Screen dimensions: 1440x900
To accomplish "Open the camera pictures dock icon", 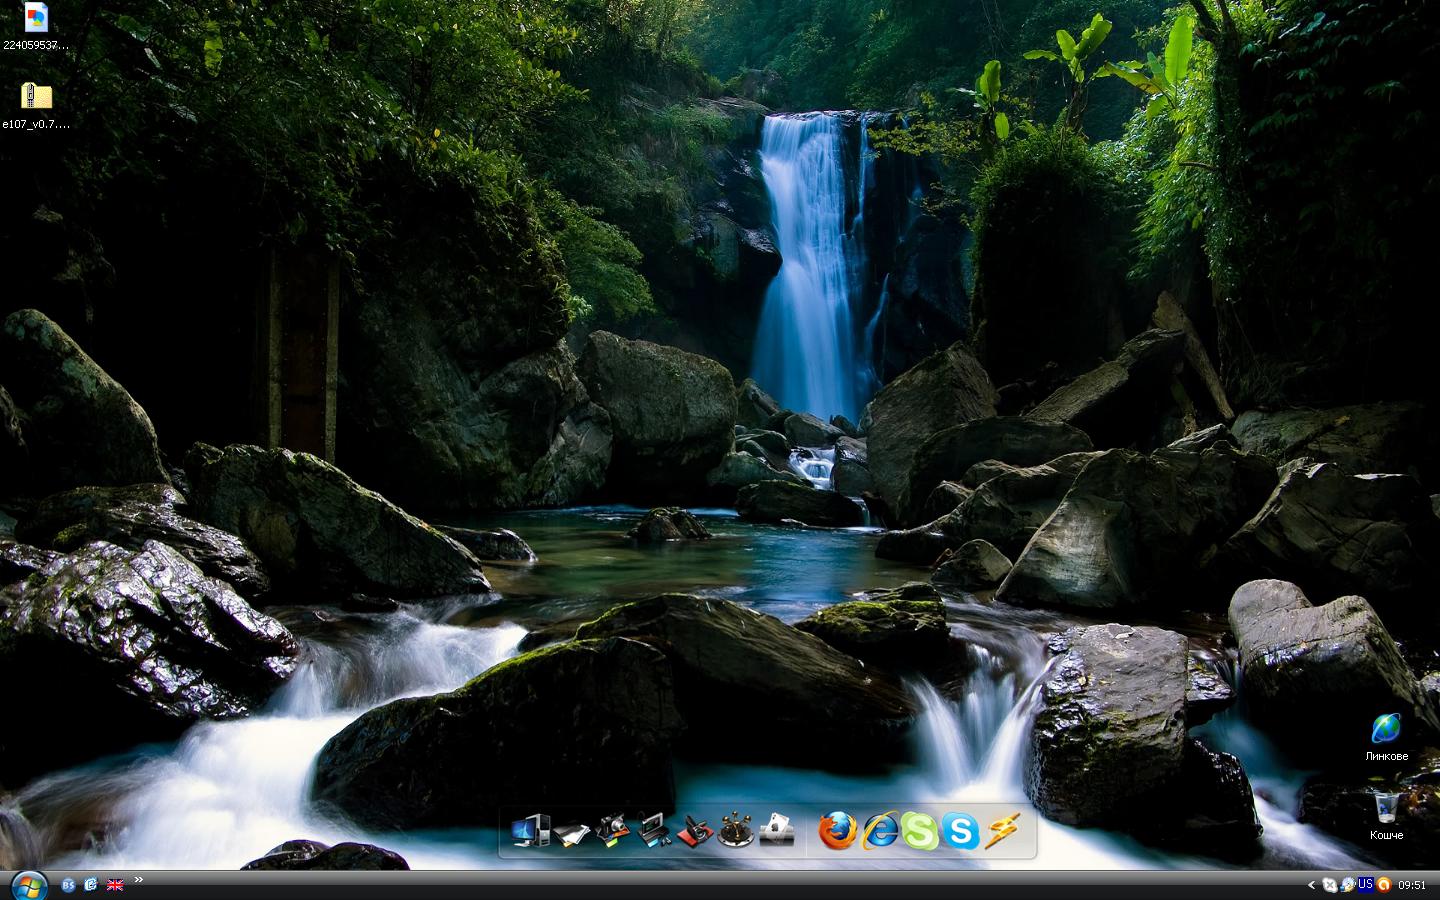I will click(613, 831).
